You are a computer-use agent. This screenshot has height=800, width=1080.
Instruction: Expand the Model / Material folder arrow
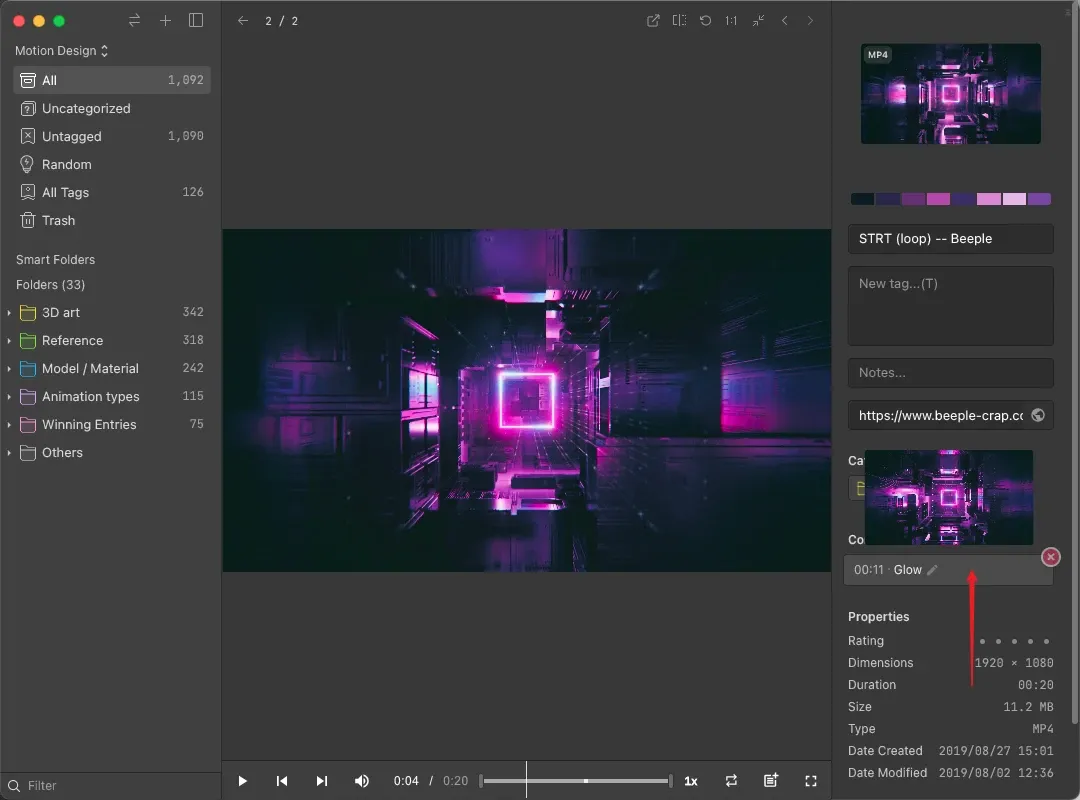coord(9,369)
